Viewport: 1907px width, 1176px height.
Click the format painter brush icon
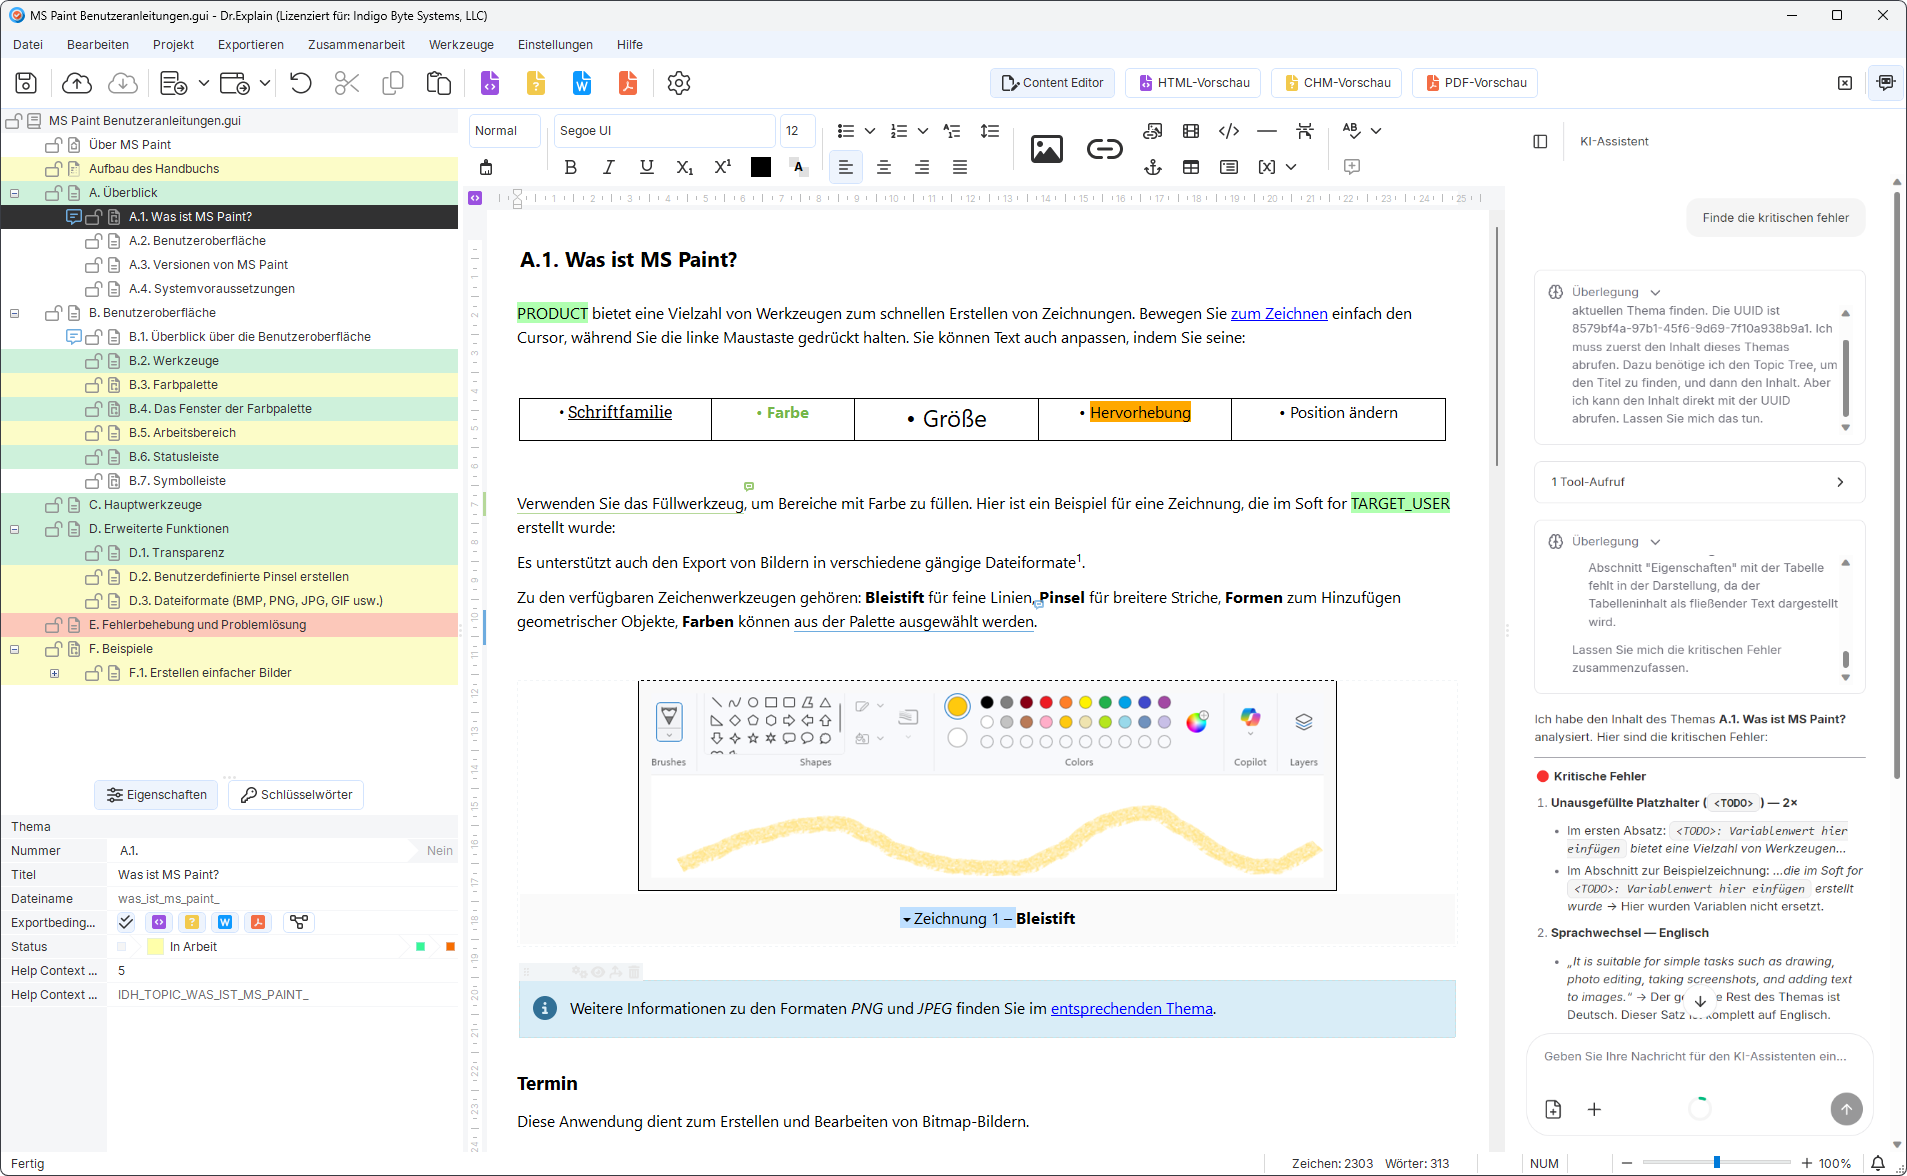[486, 167]
